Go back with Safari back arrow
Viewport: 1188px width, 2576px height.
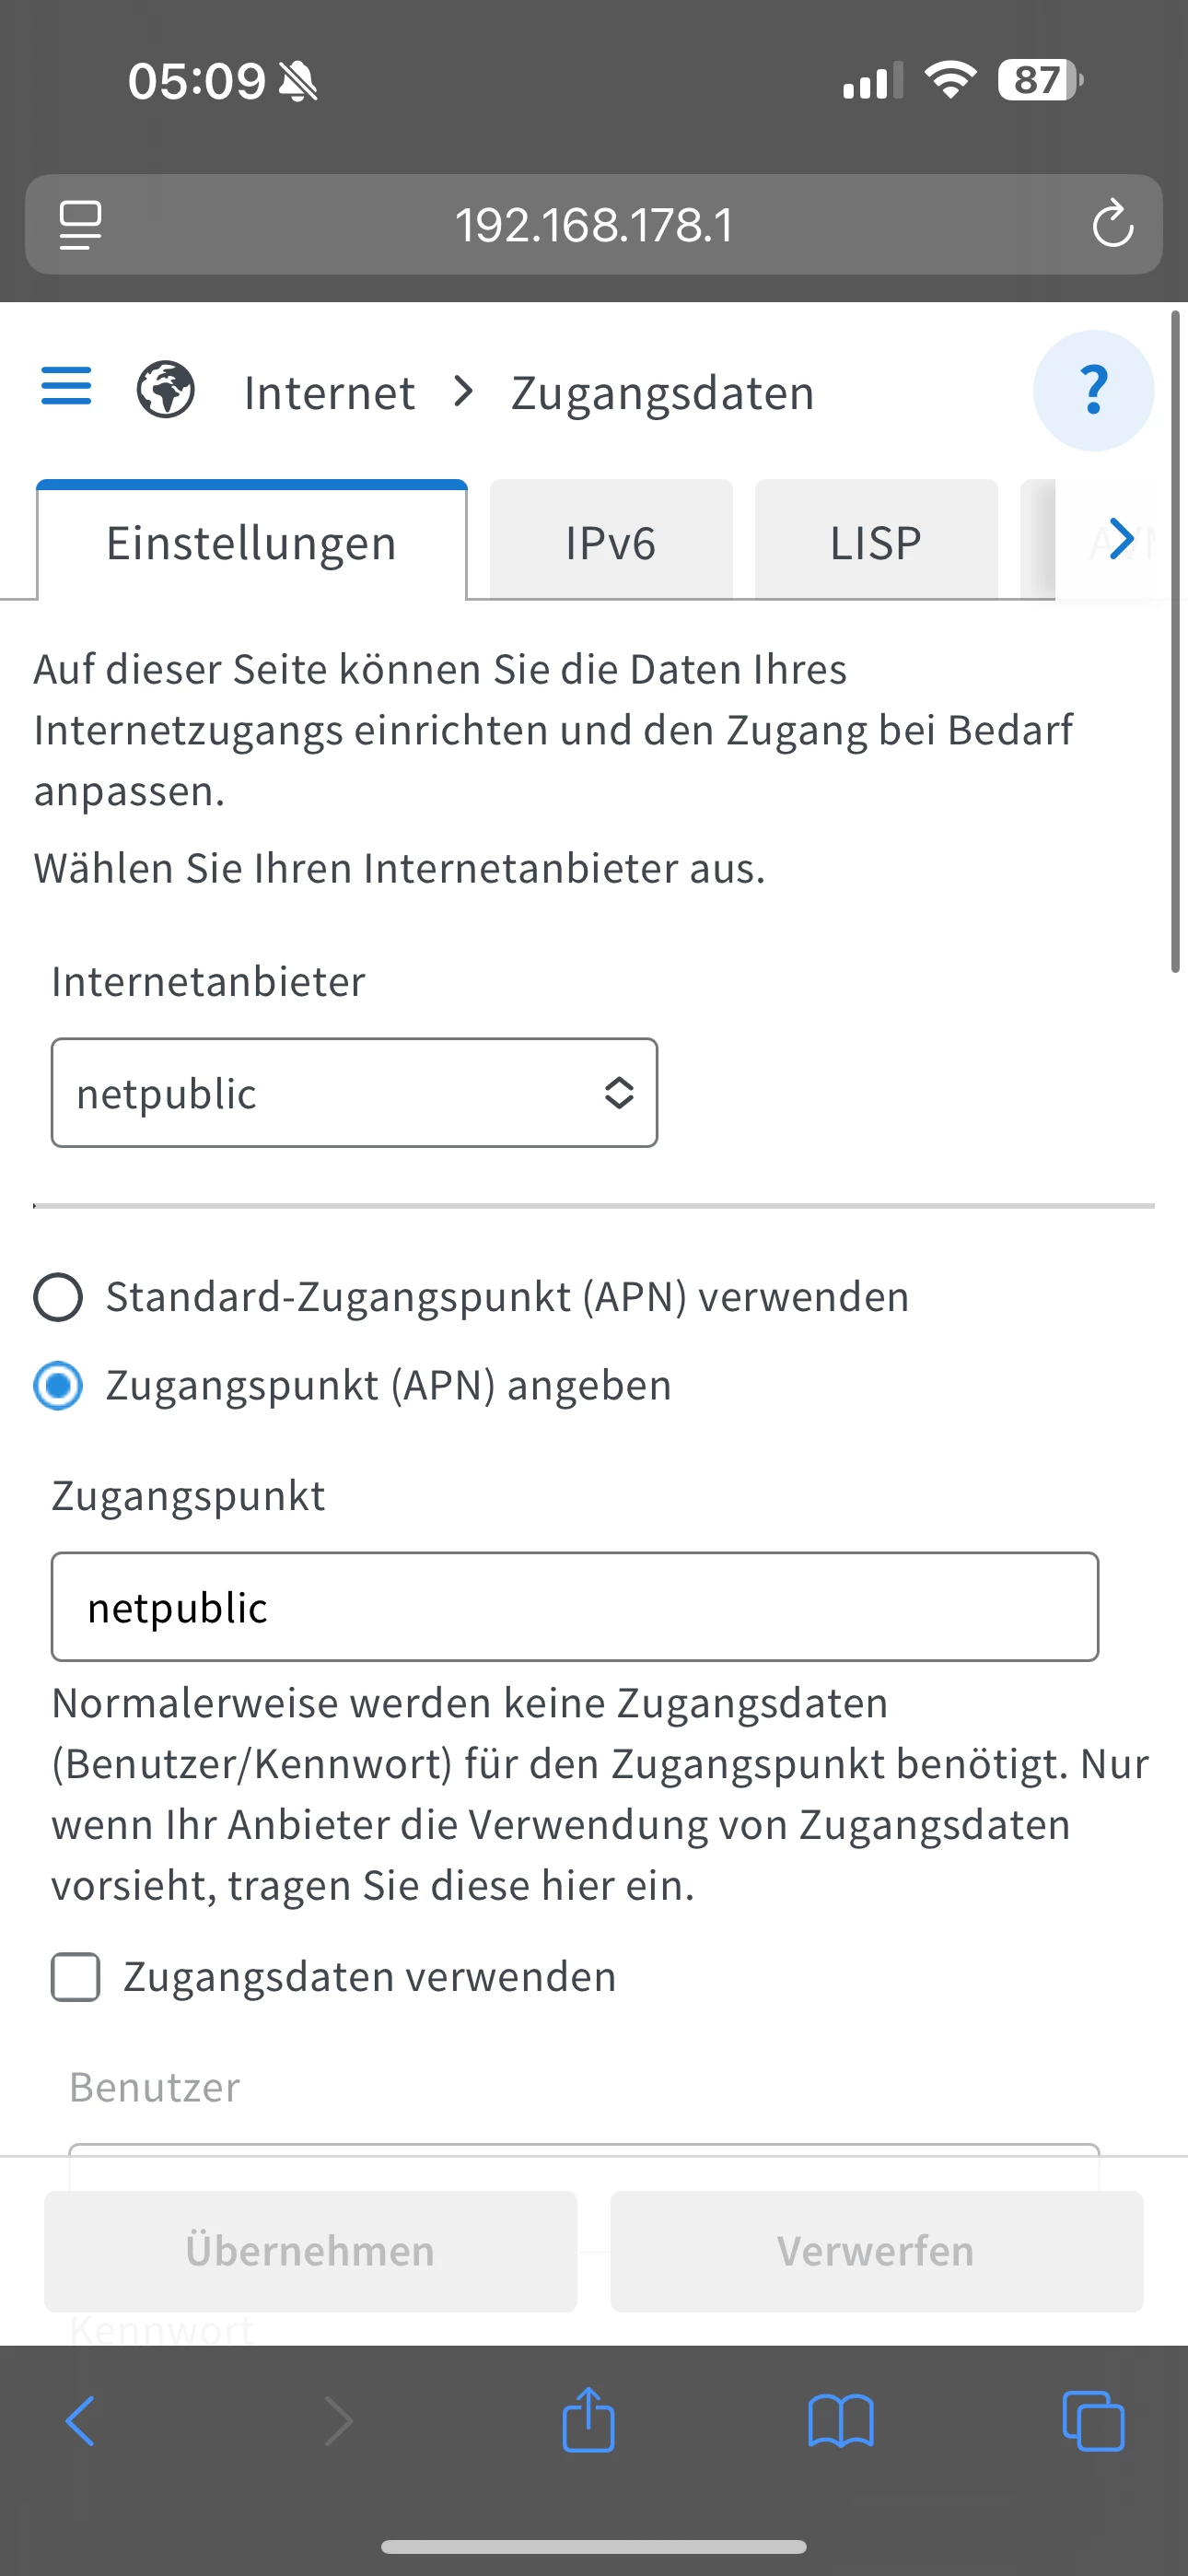(80, 2421)
